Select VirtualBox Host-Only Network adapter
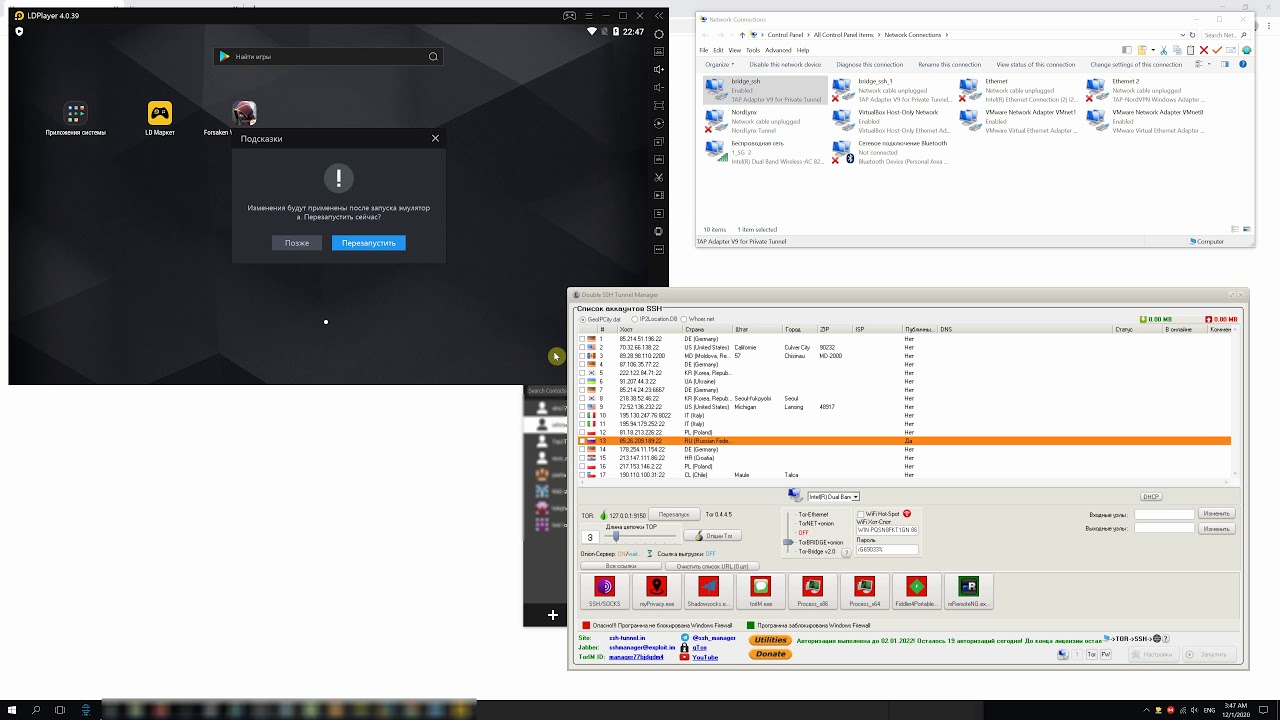The width and height of the screenshot is (1280, 720). coord(893,121)
